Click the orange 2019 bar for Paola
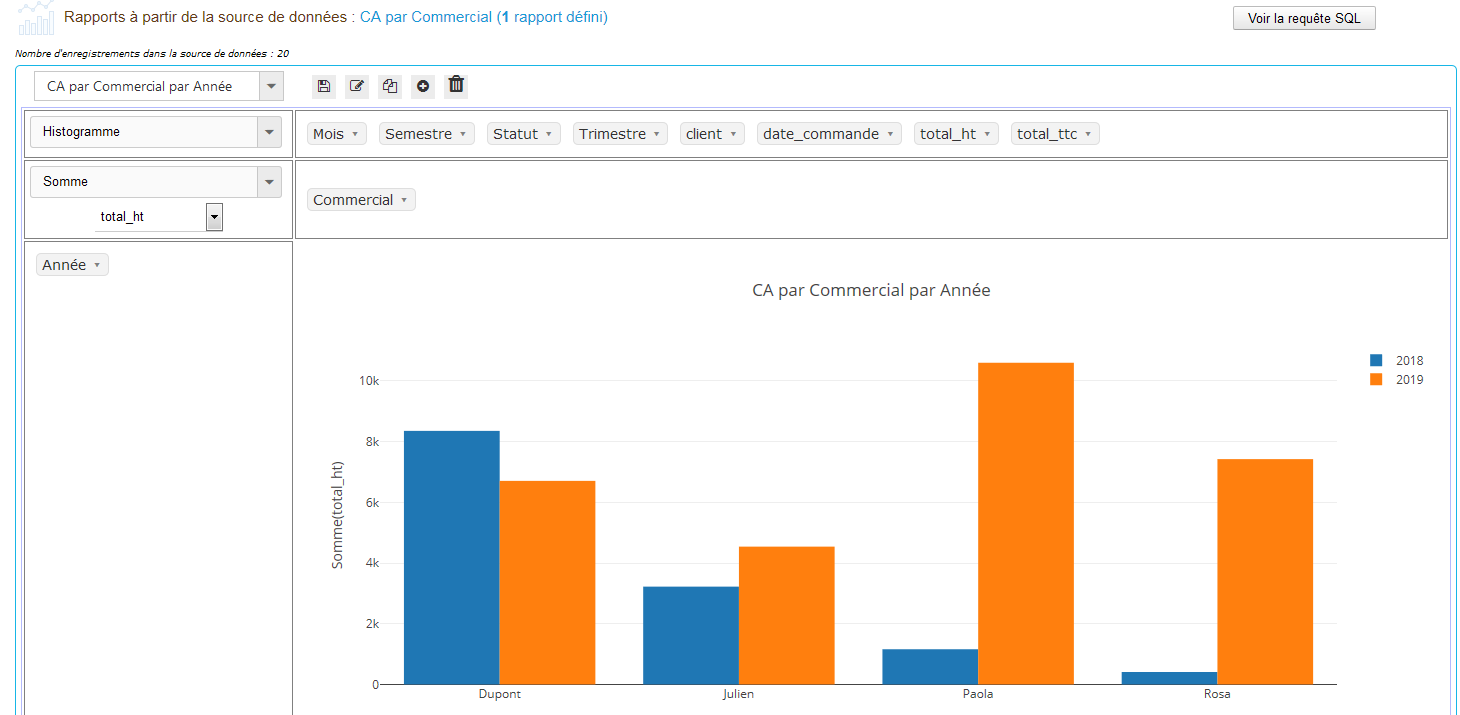Image resolution: width=1460 pixels, height=715 pixels. click(x=1025, y=522)
